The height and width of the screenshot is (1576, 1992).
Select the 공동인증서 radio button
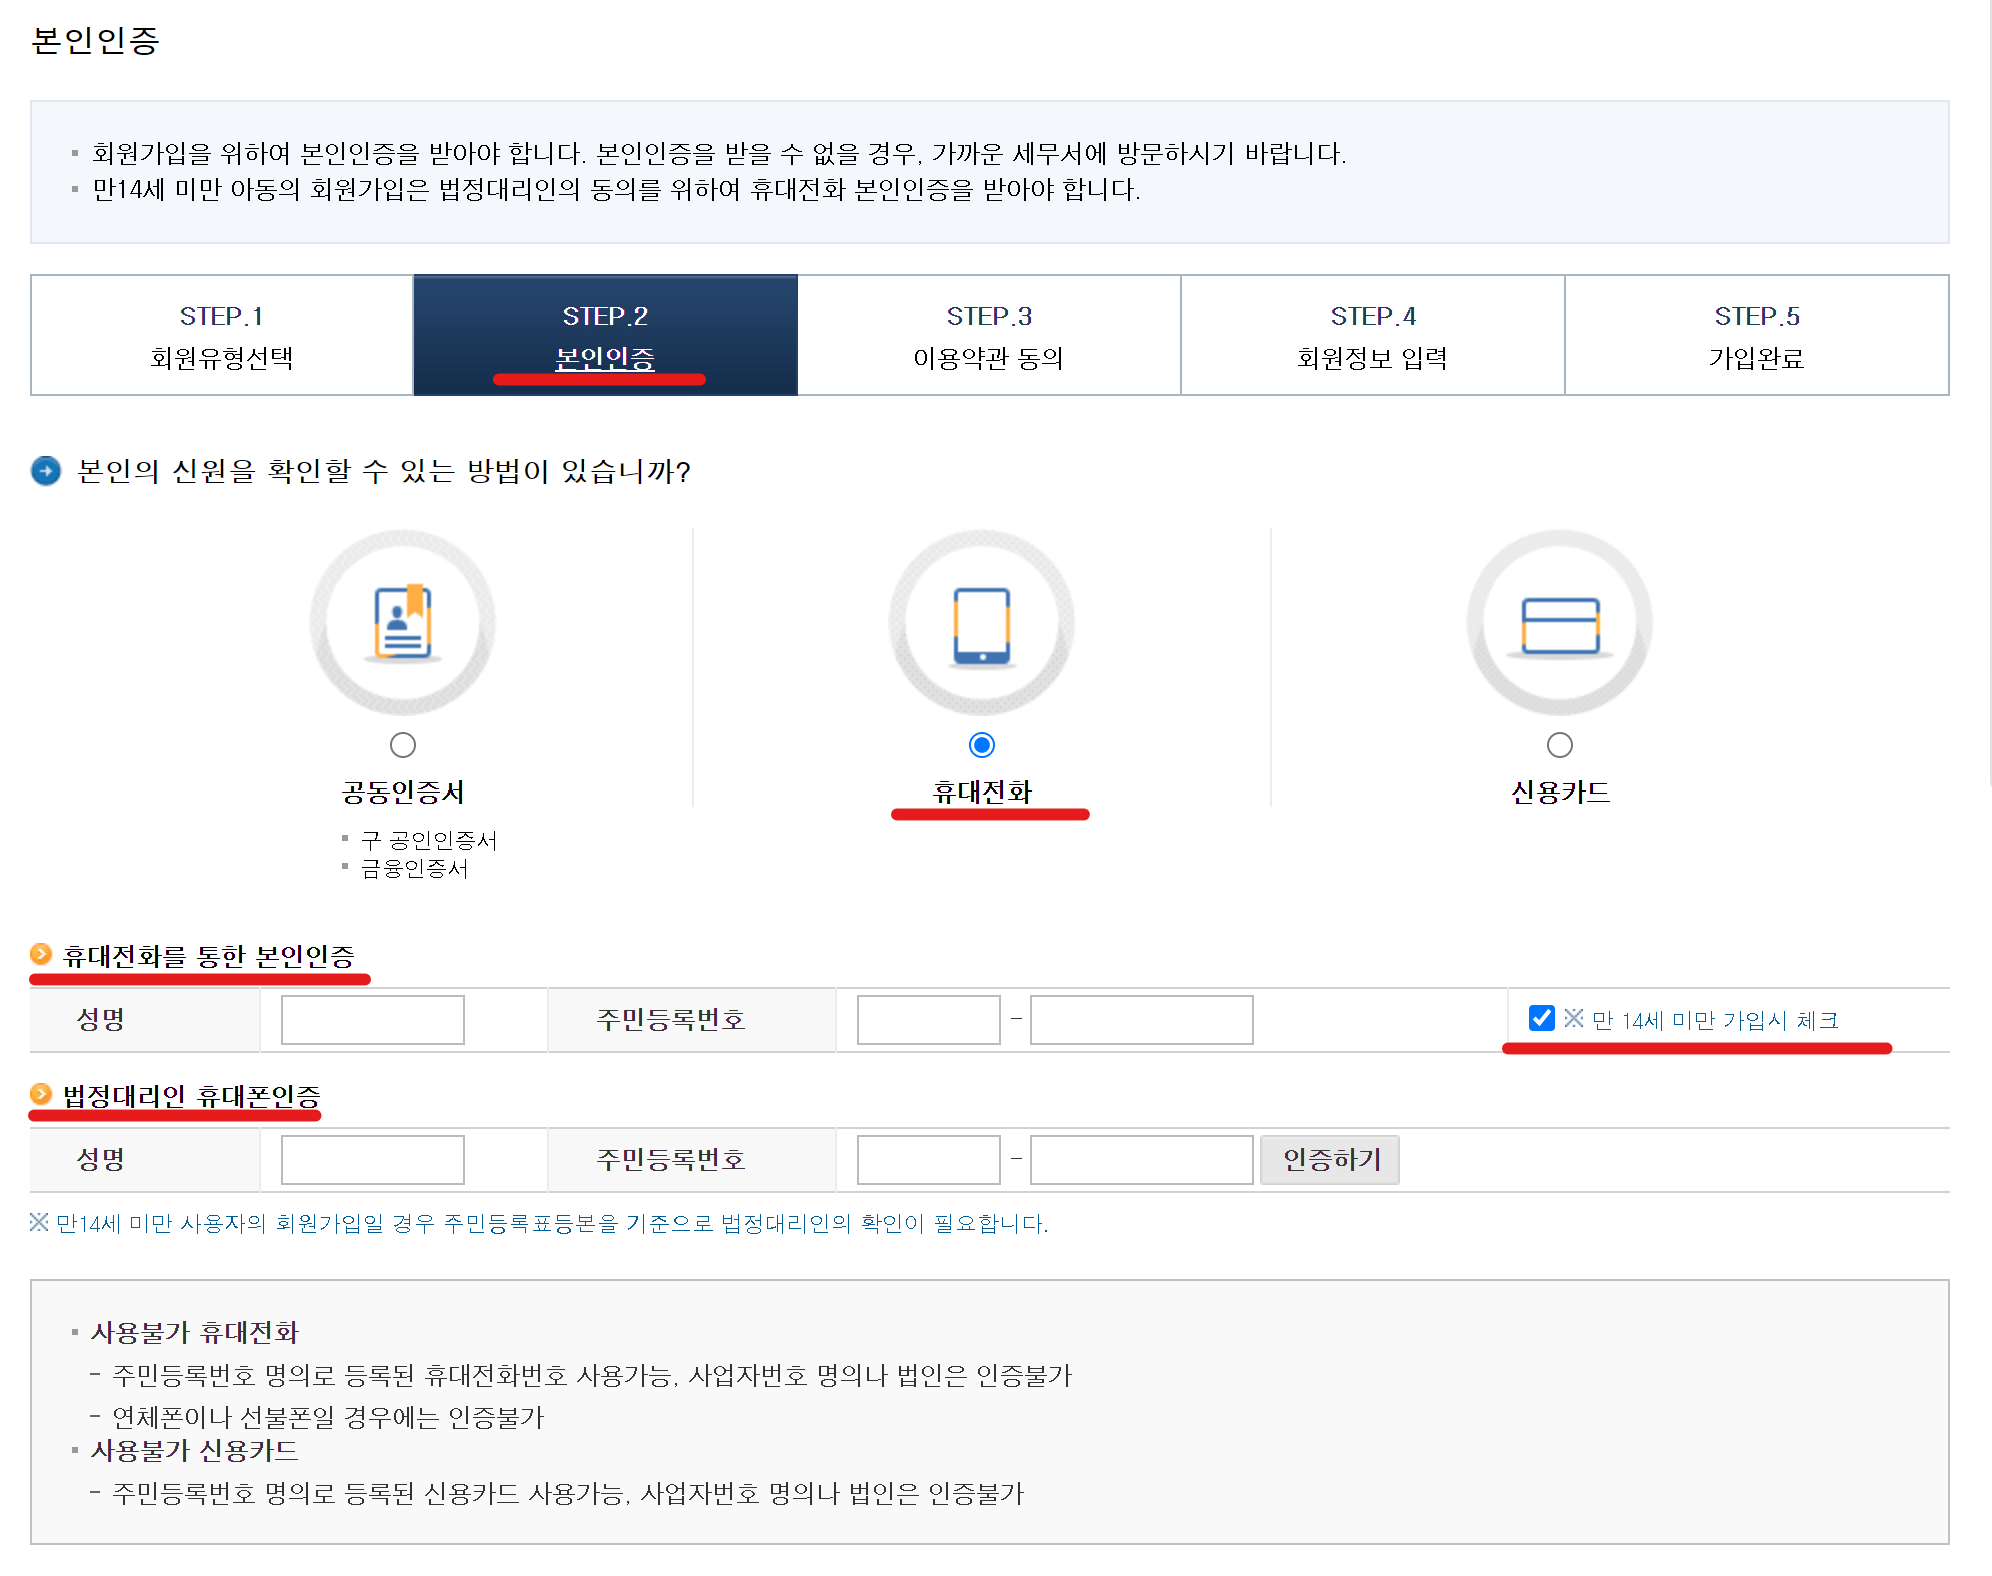click(x=403, y=744)
